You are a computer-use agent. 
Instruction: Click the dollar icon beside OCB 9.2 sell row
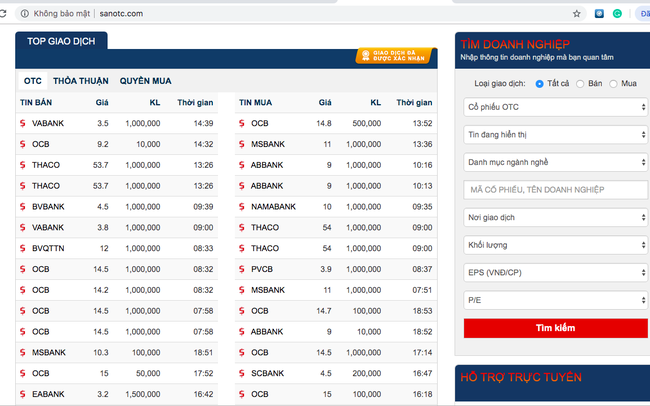22,144
